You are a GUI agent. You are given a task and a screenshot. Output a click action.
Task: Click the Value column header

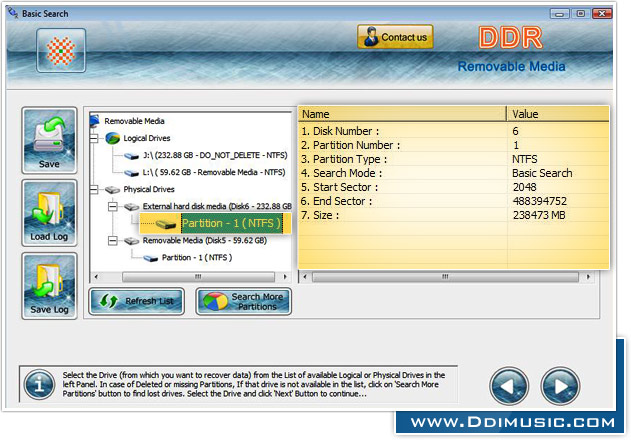click(x=558, y=114)
